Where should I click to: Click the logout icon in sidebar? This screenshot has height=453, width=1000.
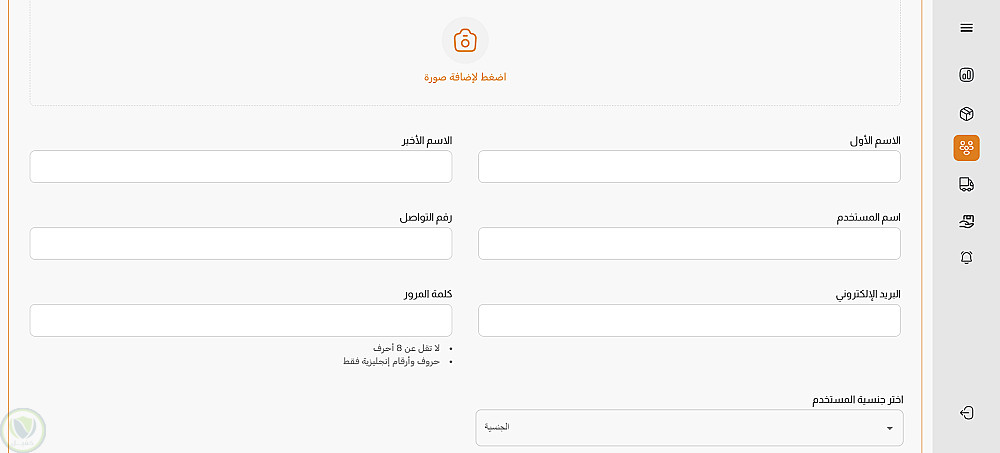966,413
